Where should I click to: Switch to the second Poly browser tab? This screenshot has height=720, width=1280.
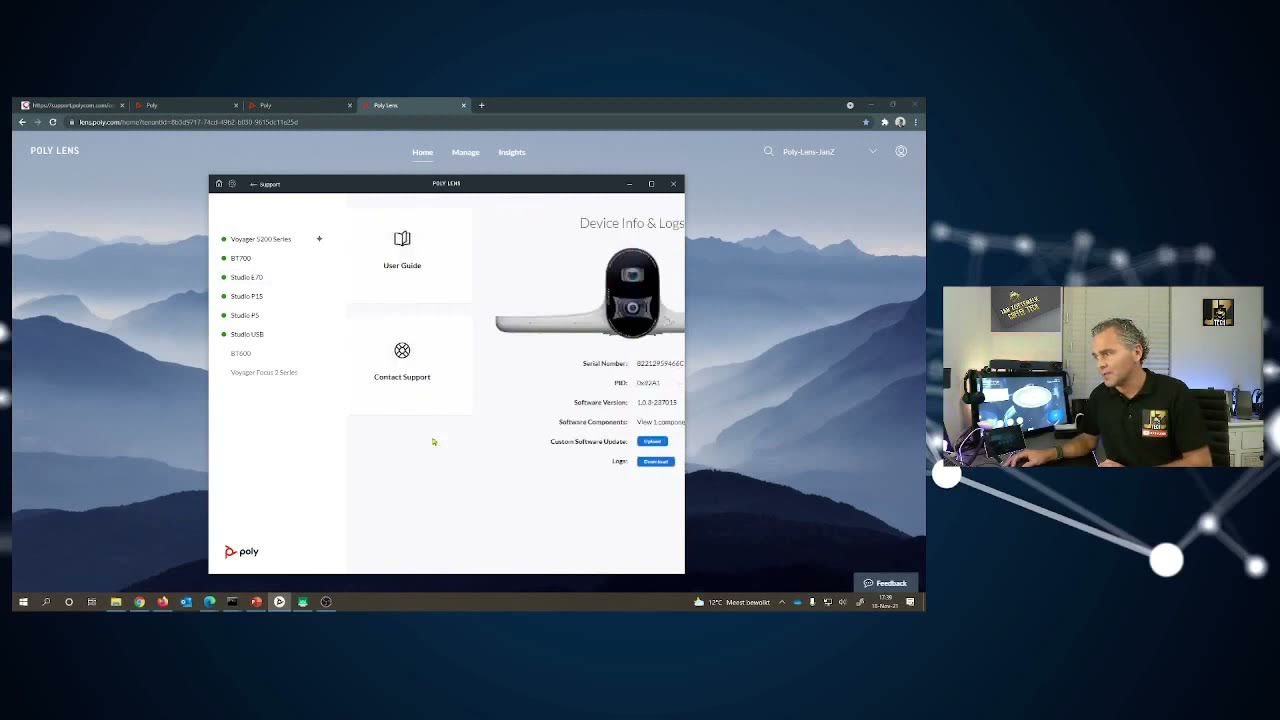[185, 105]
